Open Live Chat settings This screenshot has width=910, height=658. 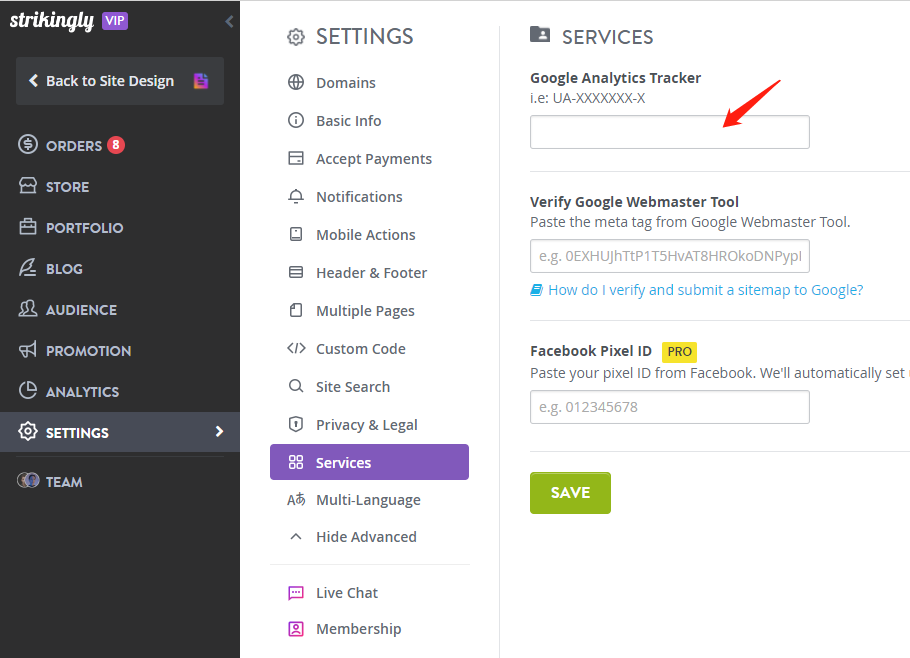tap(346, 593)
